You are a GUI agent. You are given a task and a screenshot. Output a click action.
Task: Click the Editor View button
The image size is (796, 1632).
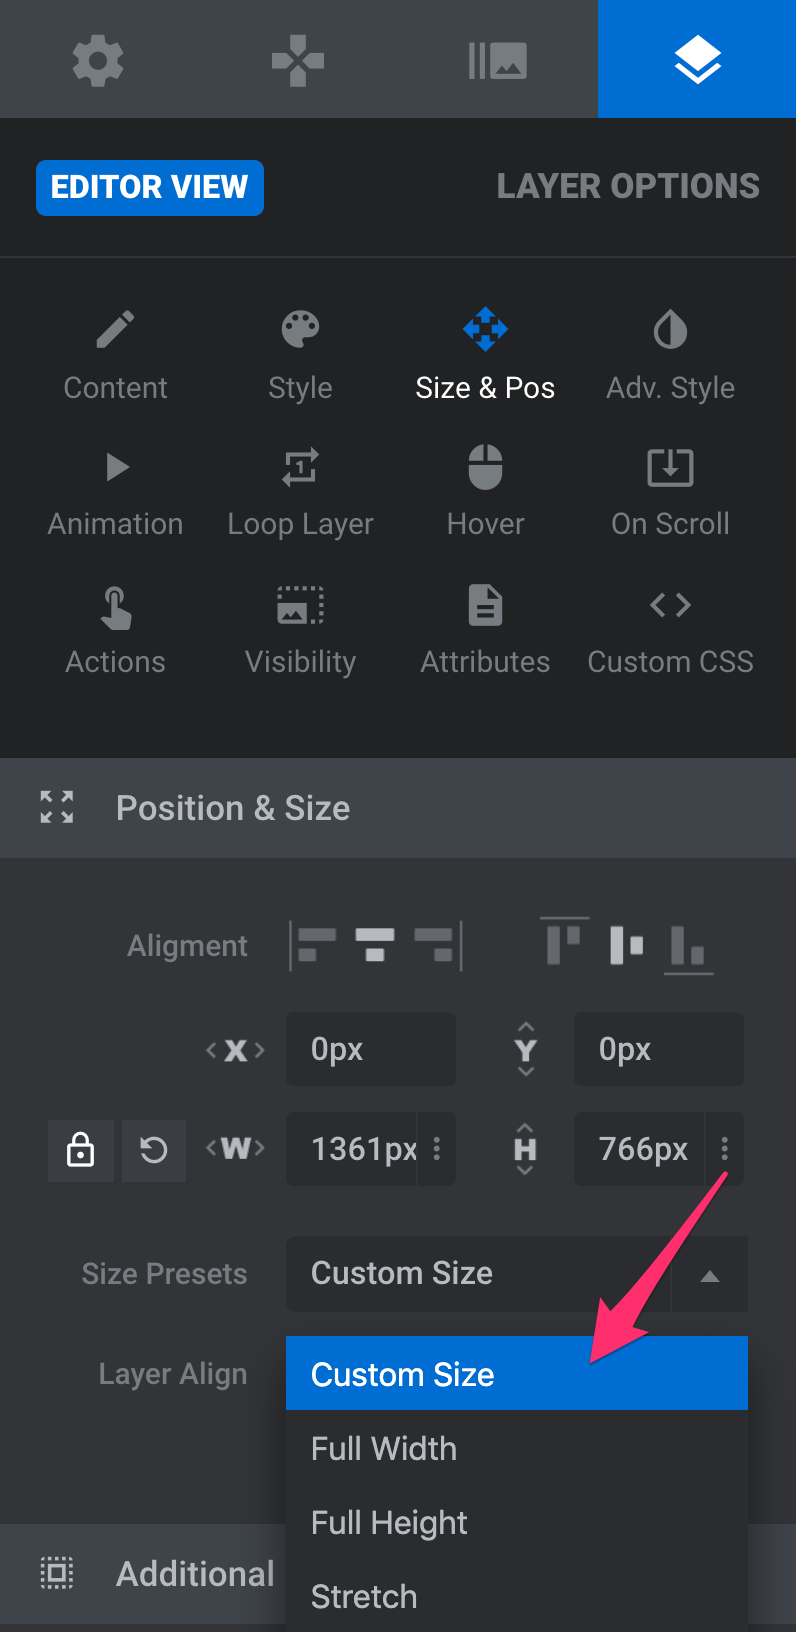click(150, 187)
